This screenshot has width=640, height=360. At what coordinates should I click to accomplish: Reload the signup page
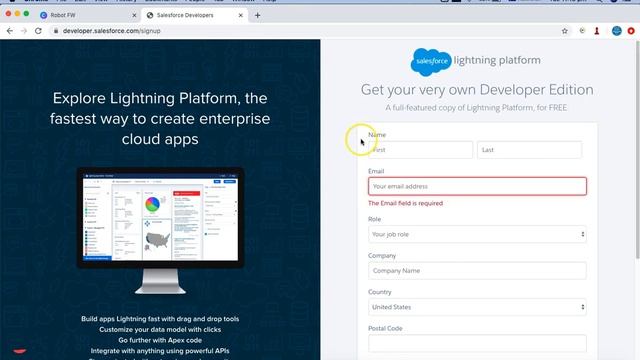[38, 31]
